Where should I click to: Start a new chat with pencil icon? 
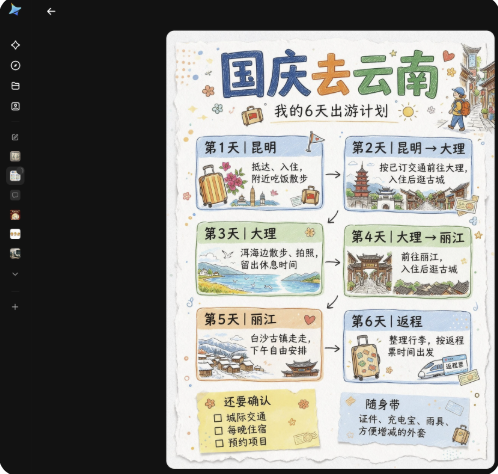(x=15, y=137)
